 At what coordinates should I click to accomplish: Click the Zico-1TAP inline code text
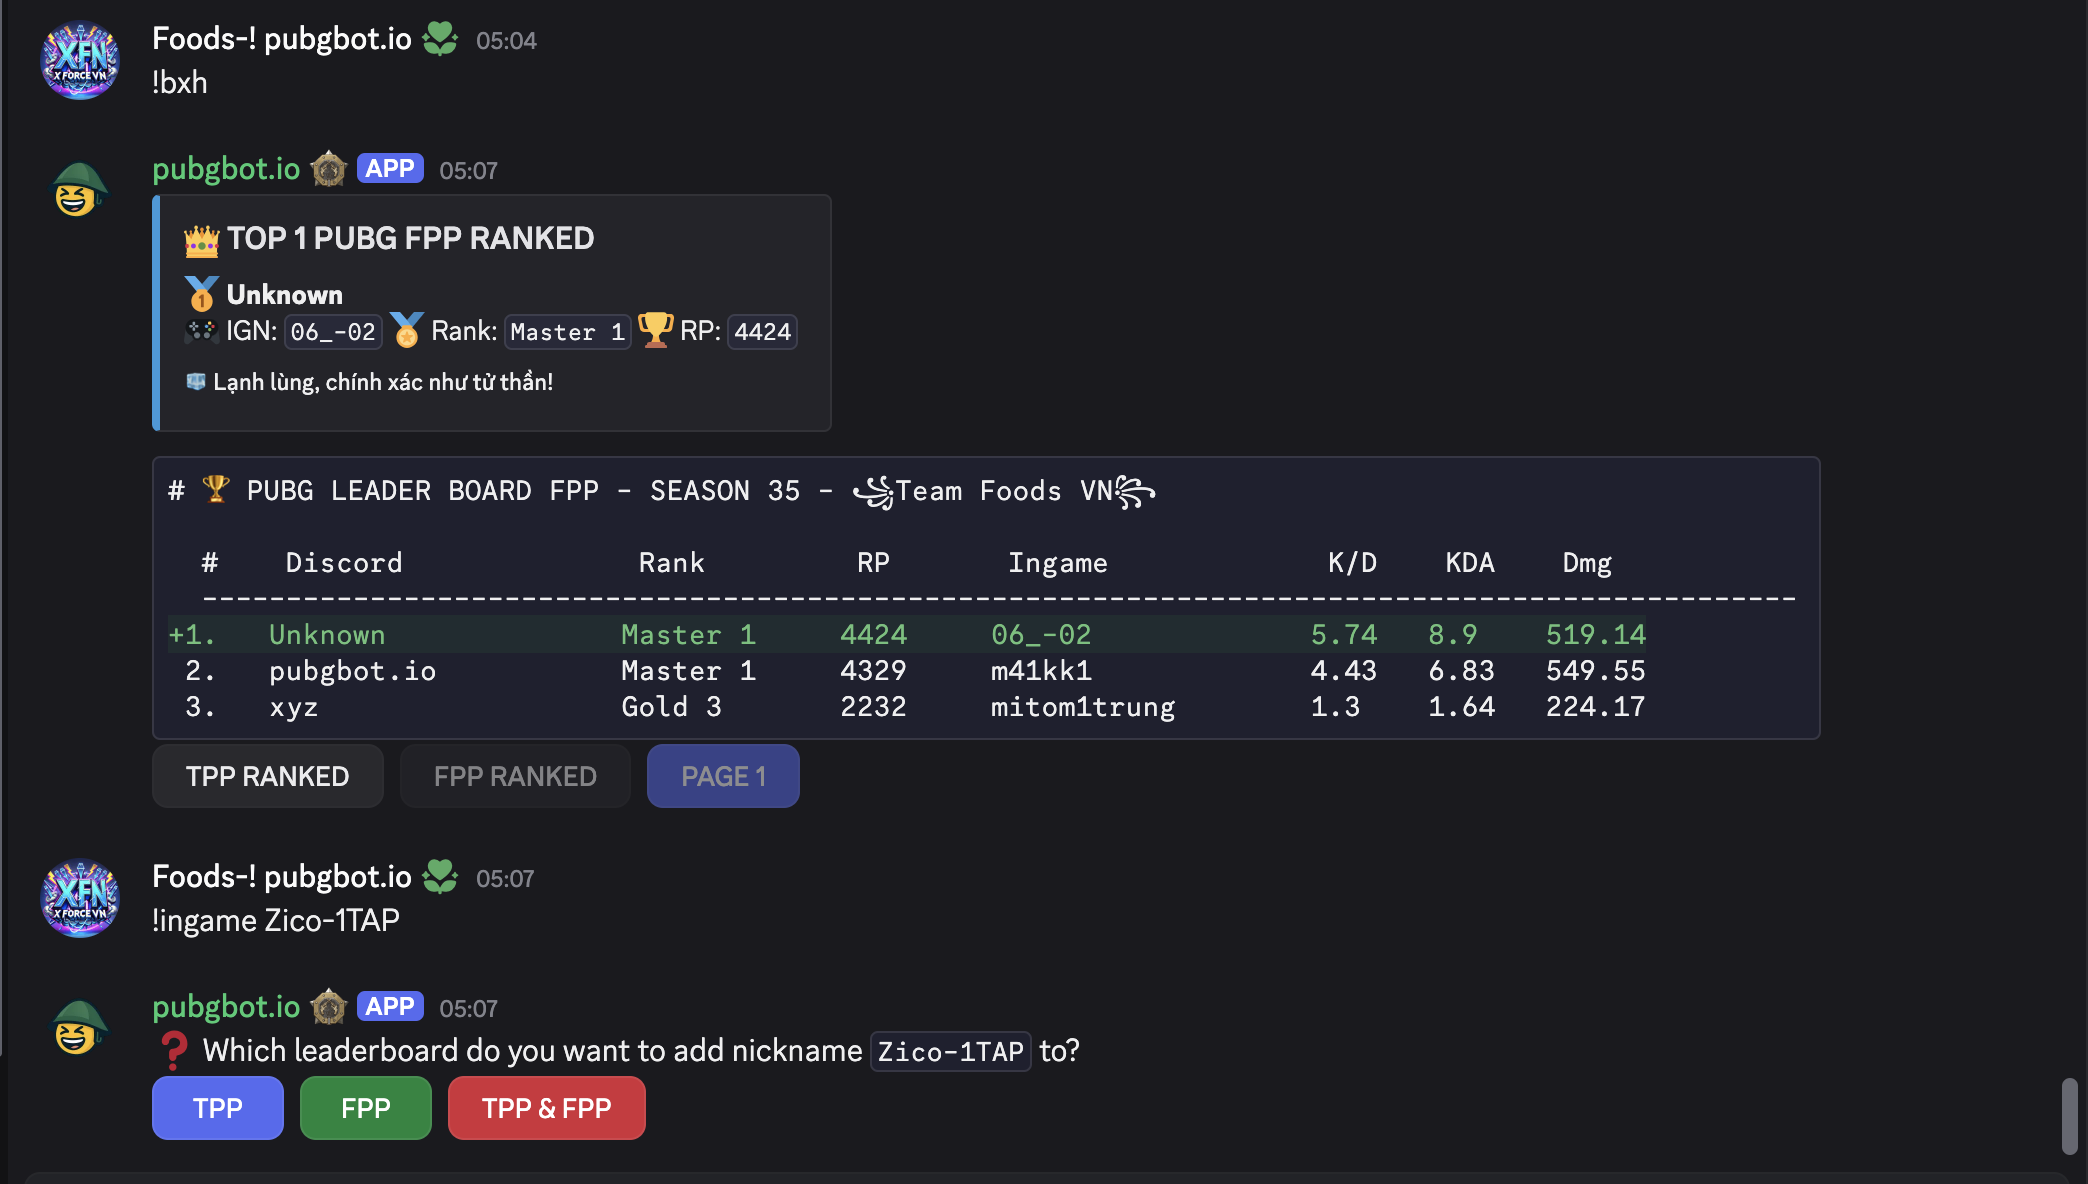click(x=951, y=1051)
